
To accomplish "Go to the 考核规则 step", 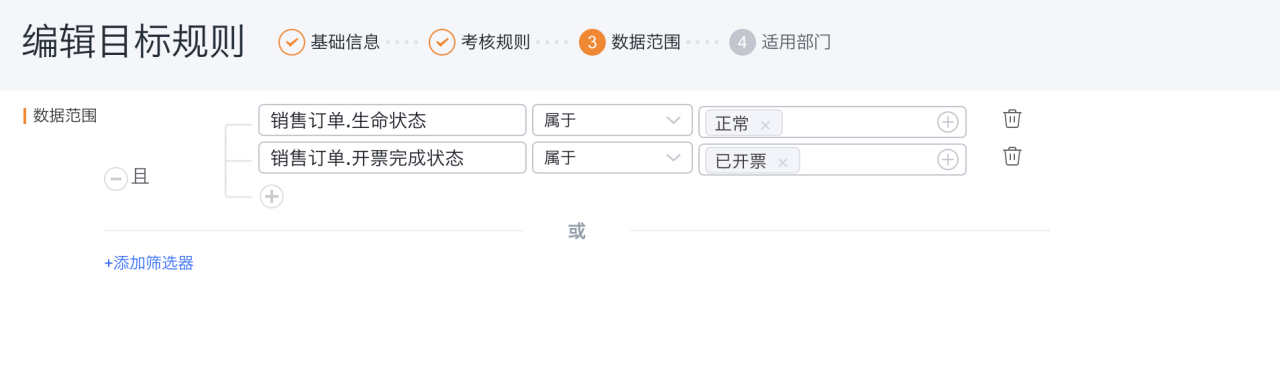I will pyautogui.click(x=480, y=42).
